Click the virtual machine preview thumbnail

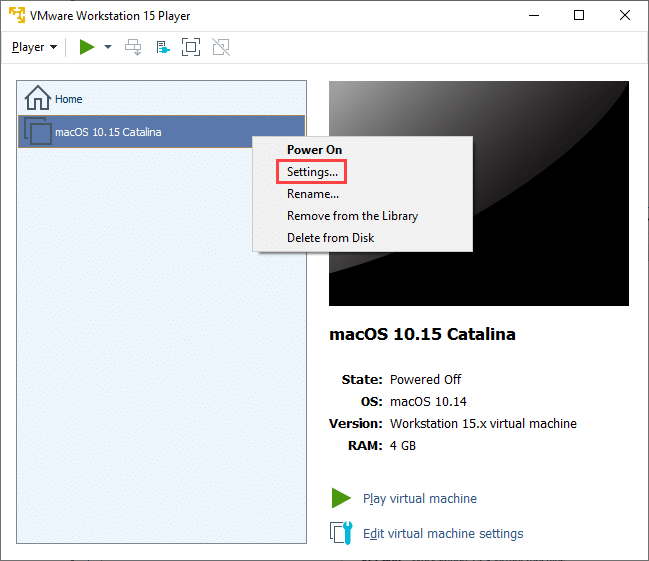click(x=479, y=193)
